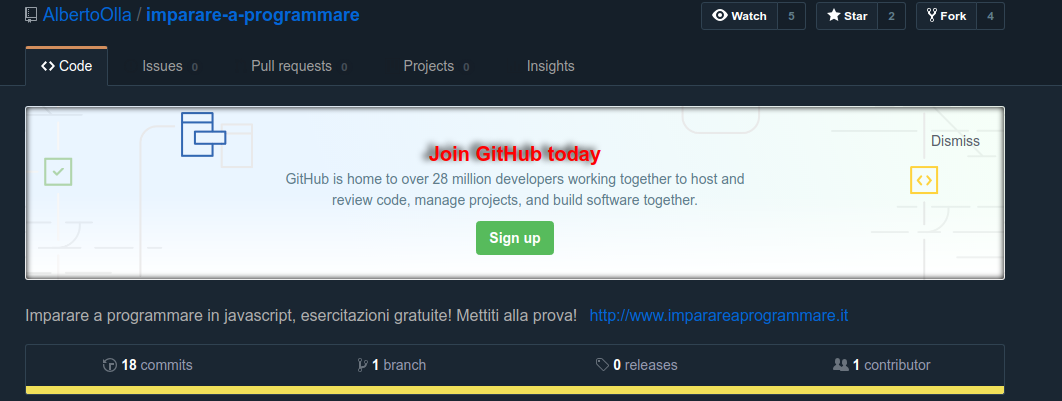The image size is (1062, 401).
Task: Click the git branch icon
Action: (362, 365)
